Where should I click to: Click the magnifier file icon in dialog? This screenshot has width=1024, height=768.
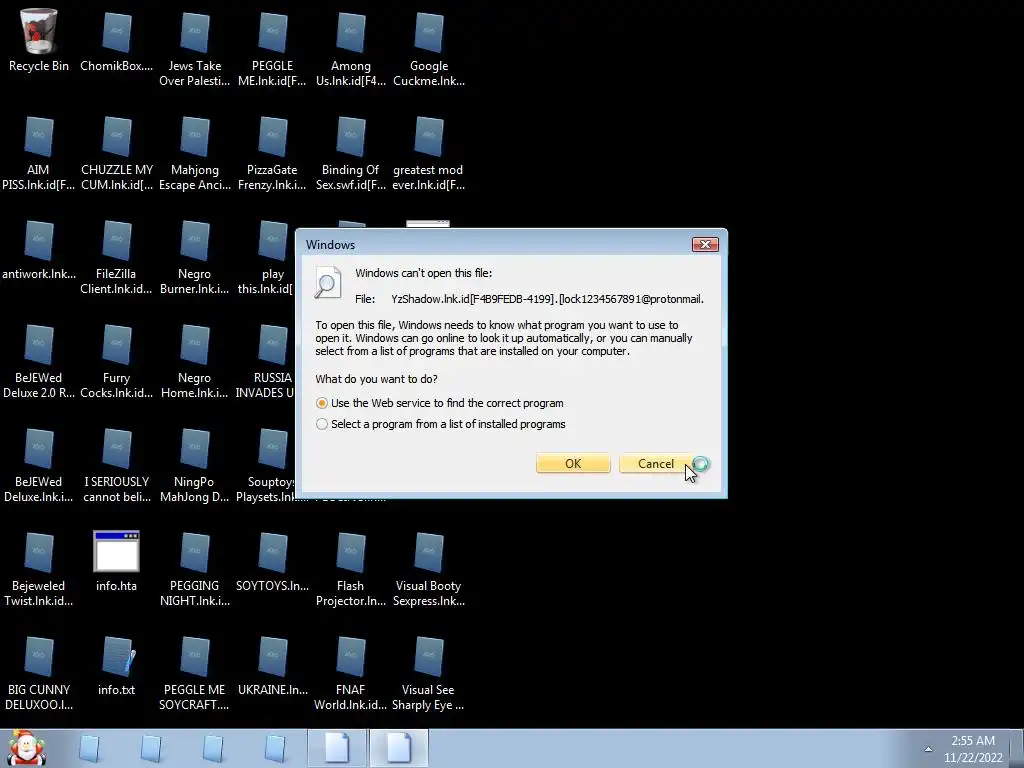click(328, 283)
